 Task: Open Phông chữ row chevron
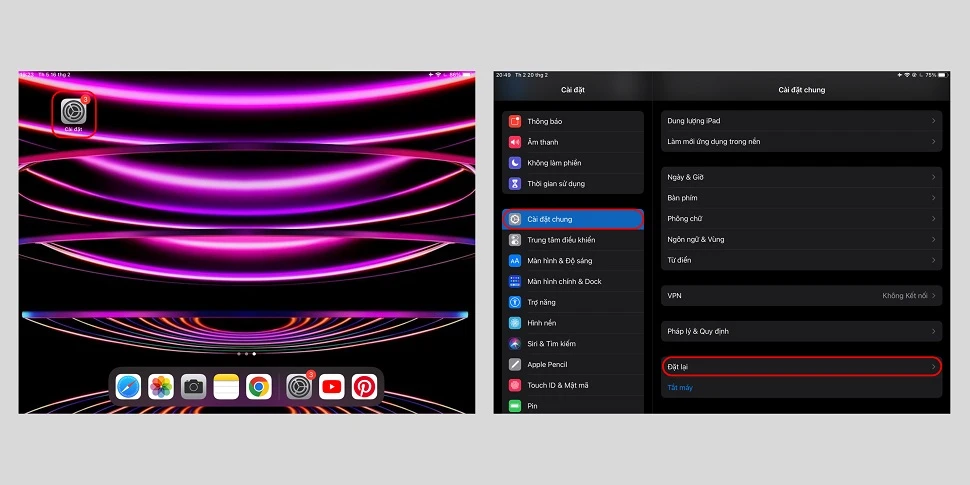point(934,218)
